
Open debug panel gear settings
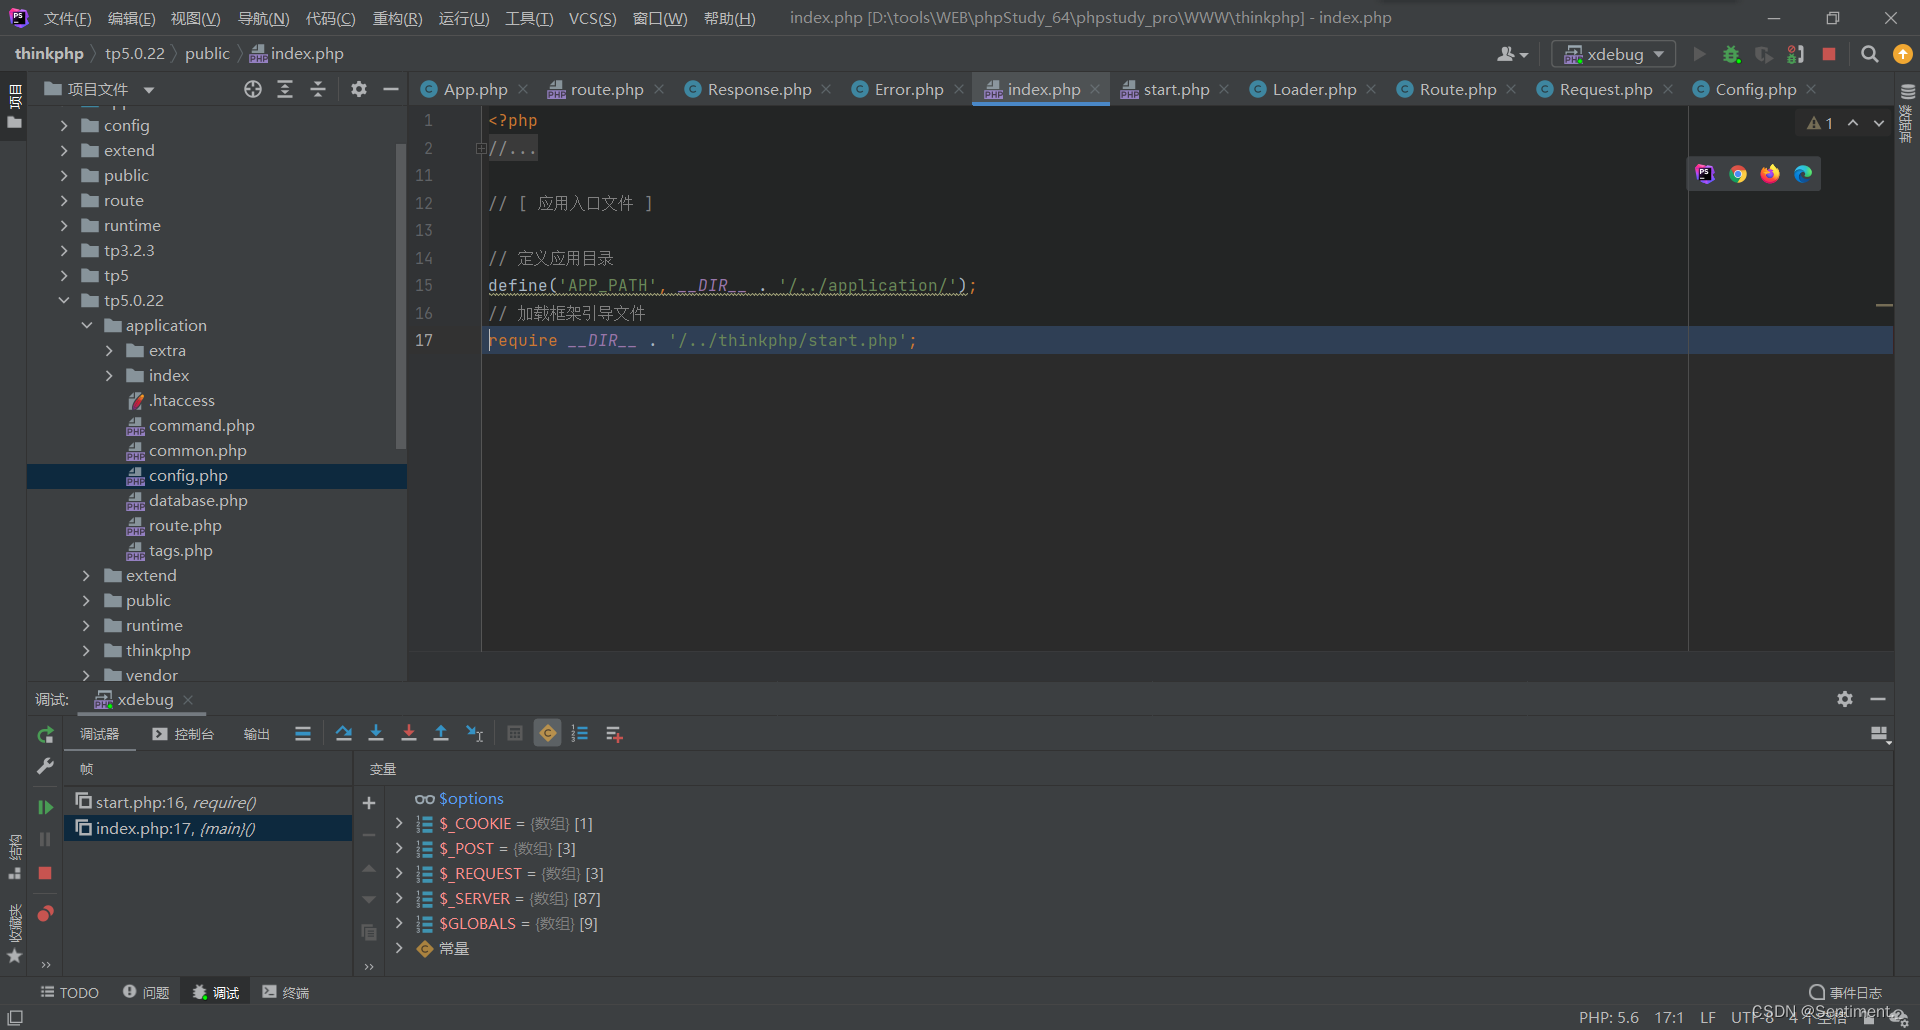click(x=1845, y=699)
